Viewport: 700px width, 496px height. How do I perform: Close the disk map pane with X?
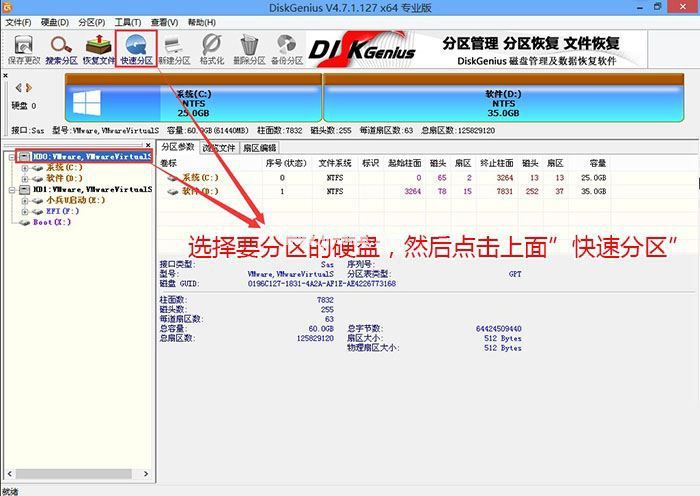(x=5, y=76)
